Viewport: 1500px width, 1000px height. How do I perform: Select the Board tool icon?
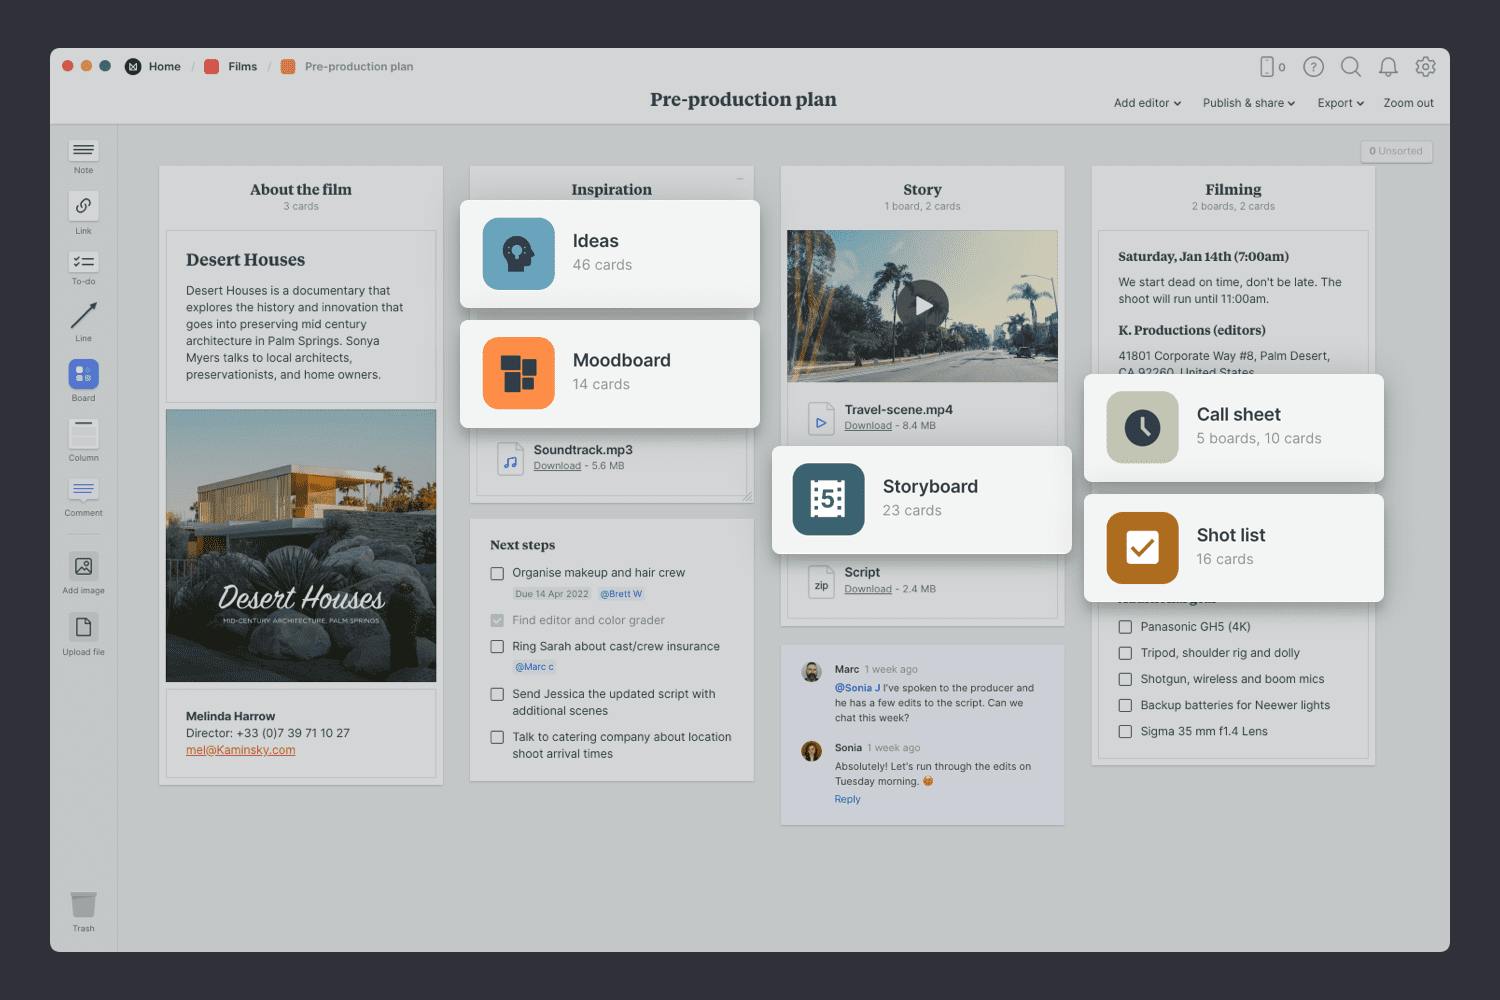point(83,374)
